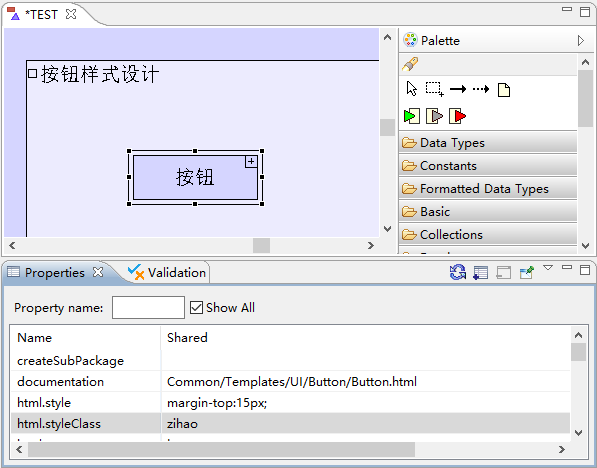Viewport: 597px width, 468px height.
Task: Click Palette scrollbar down arrow
Action: coord(585,246)
